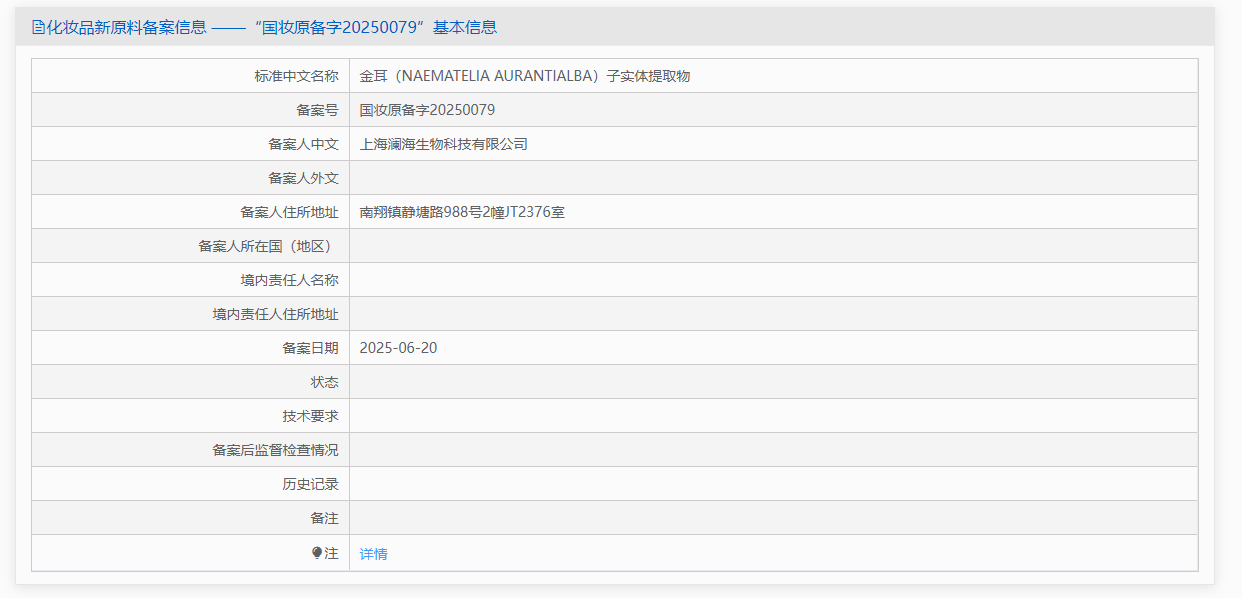
Task: Click the document icon in the header
Action: click(38, 27)
